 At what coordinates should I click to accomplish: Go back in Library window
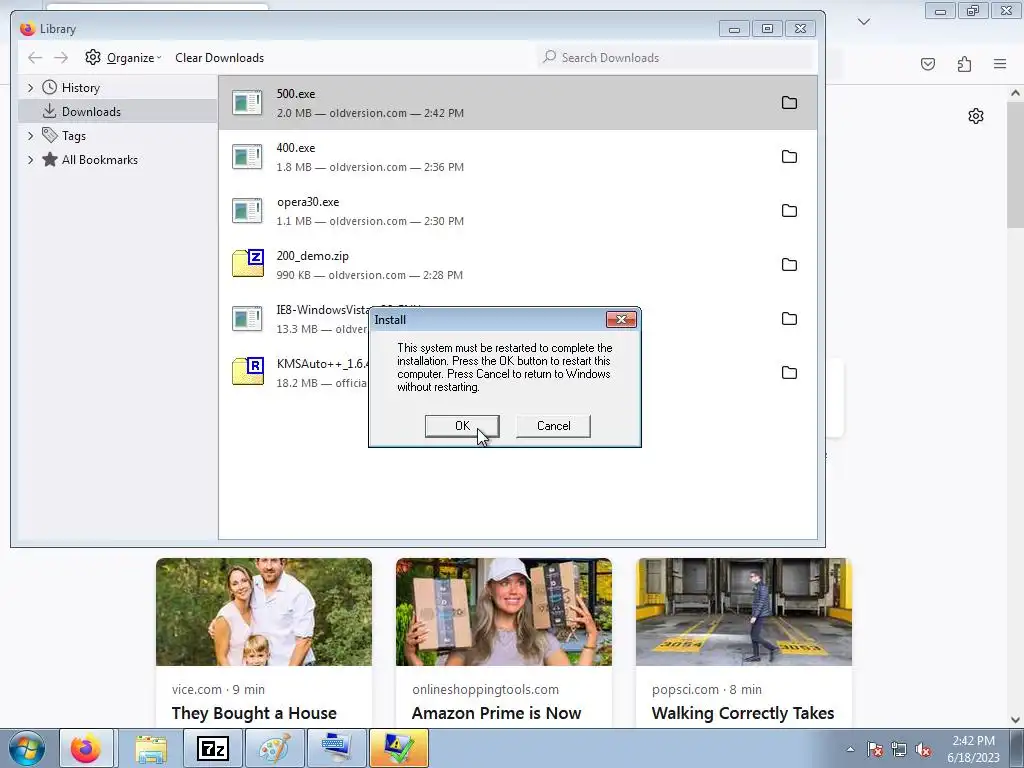[35, 57]
